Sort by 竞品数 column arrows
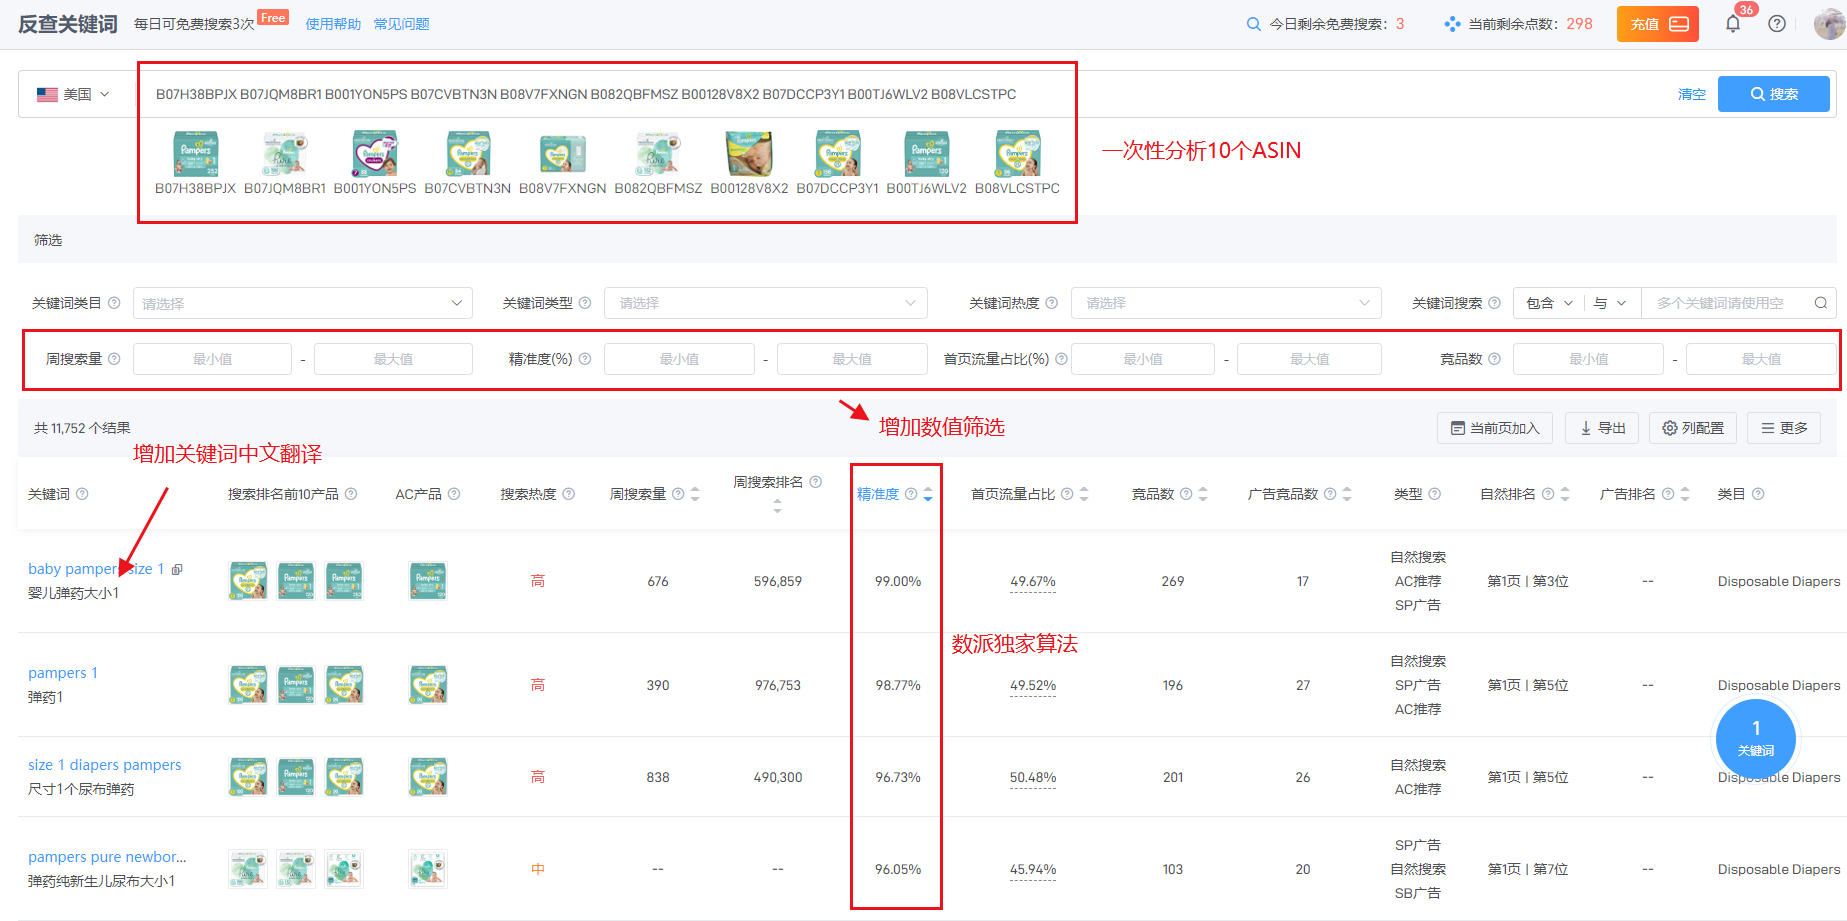 [1203, 494]
